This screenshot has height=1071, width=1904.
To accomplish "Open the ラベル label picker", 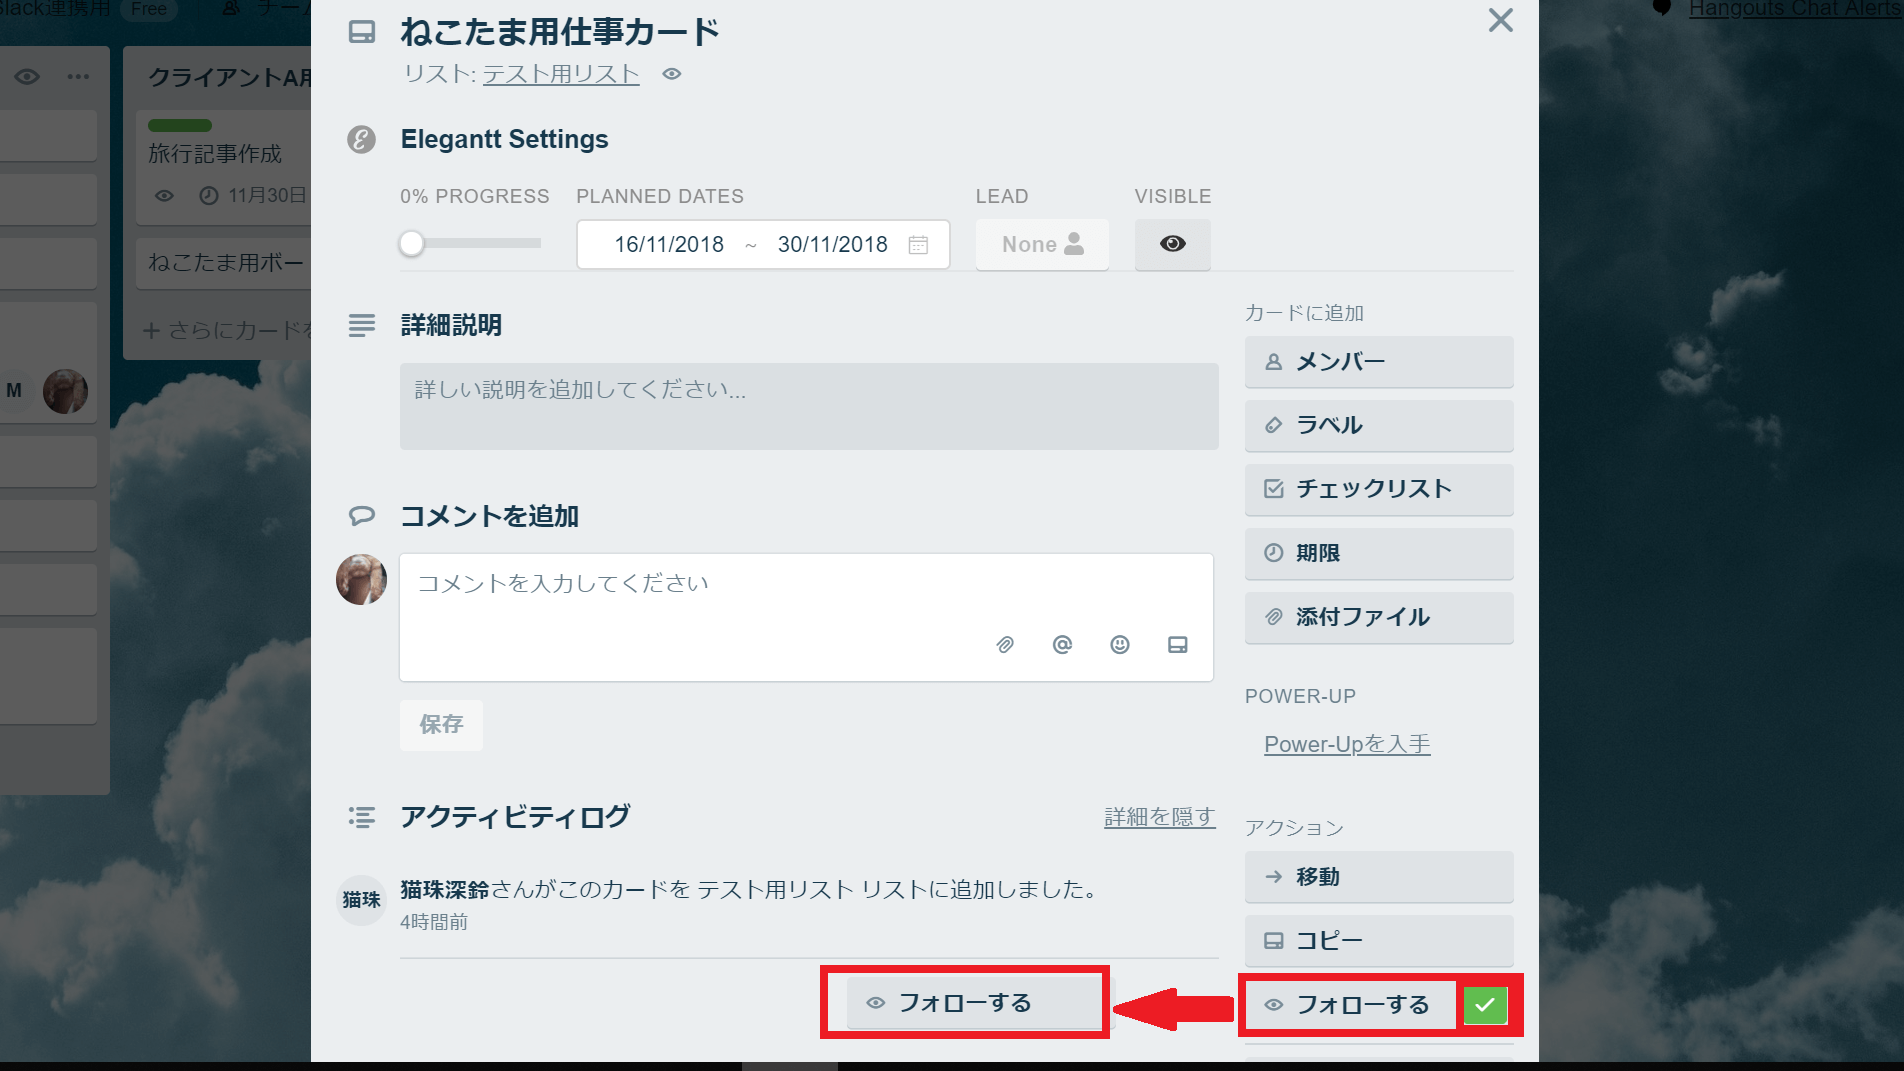I will coord(1378,426).
